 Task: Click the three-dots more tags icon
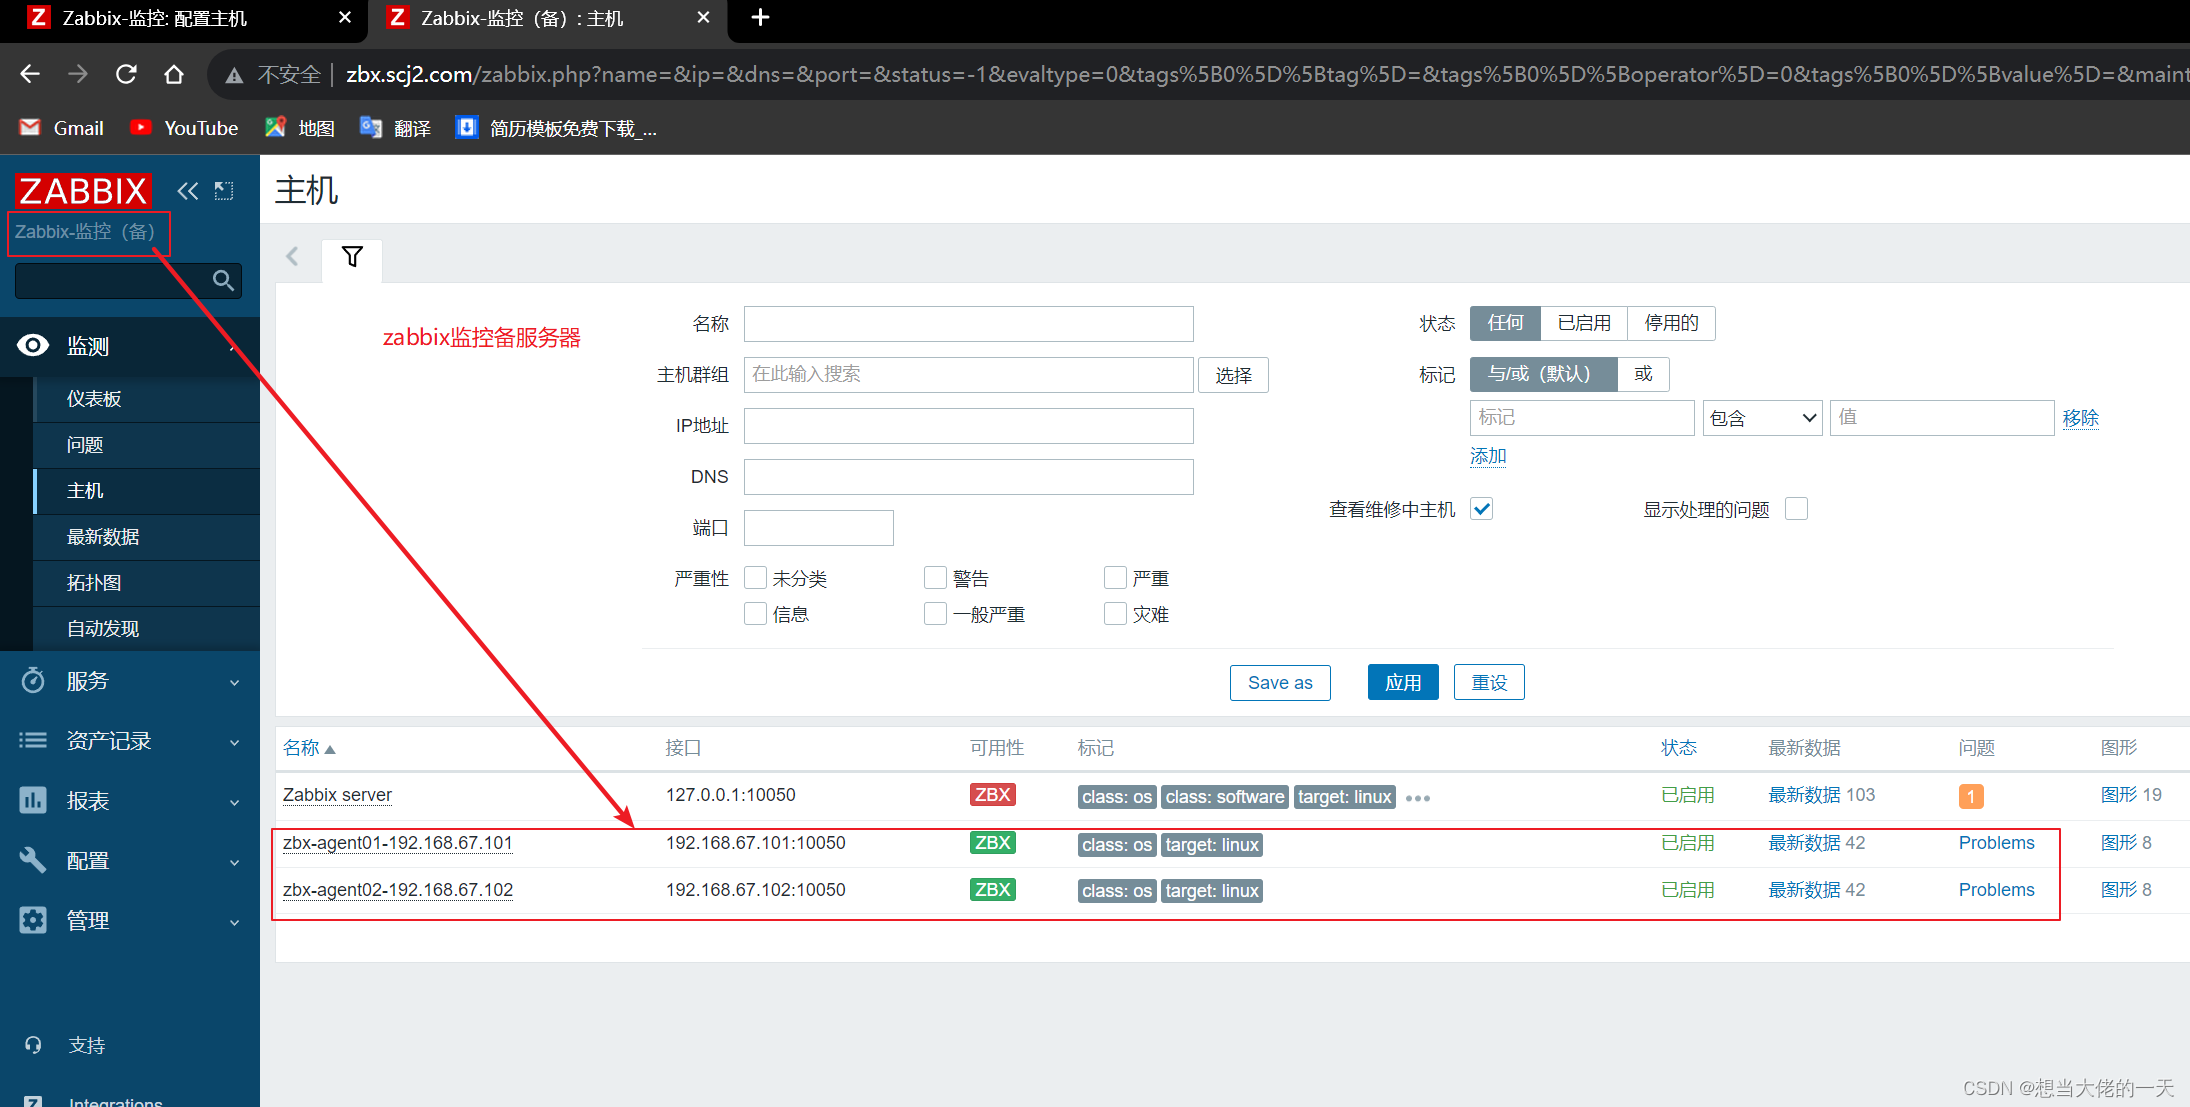coord(1418,798)
